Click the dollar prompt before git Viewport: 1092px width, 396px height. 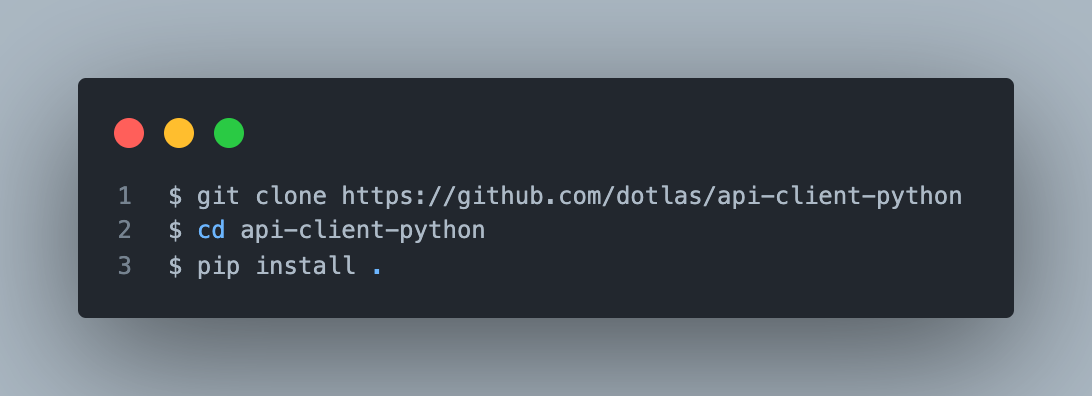pos(175,196)
